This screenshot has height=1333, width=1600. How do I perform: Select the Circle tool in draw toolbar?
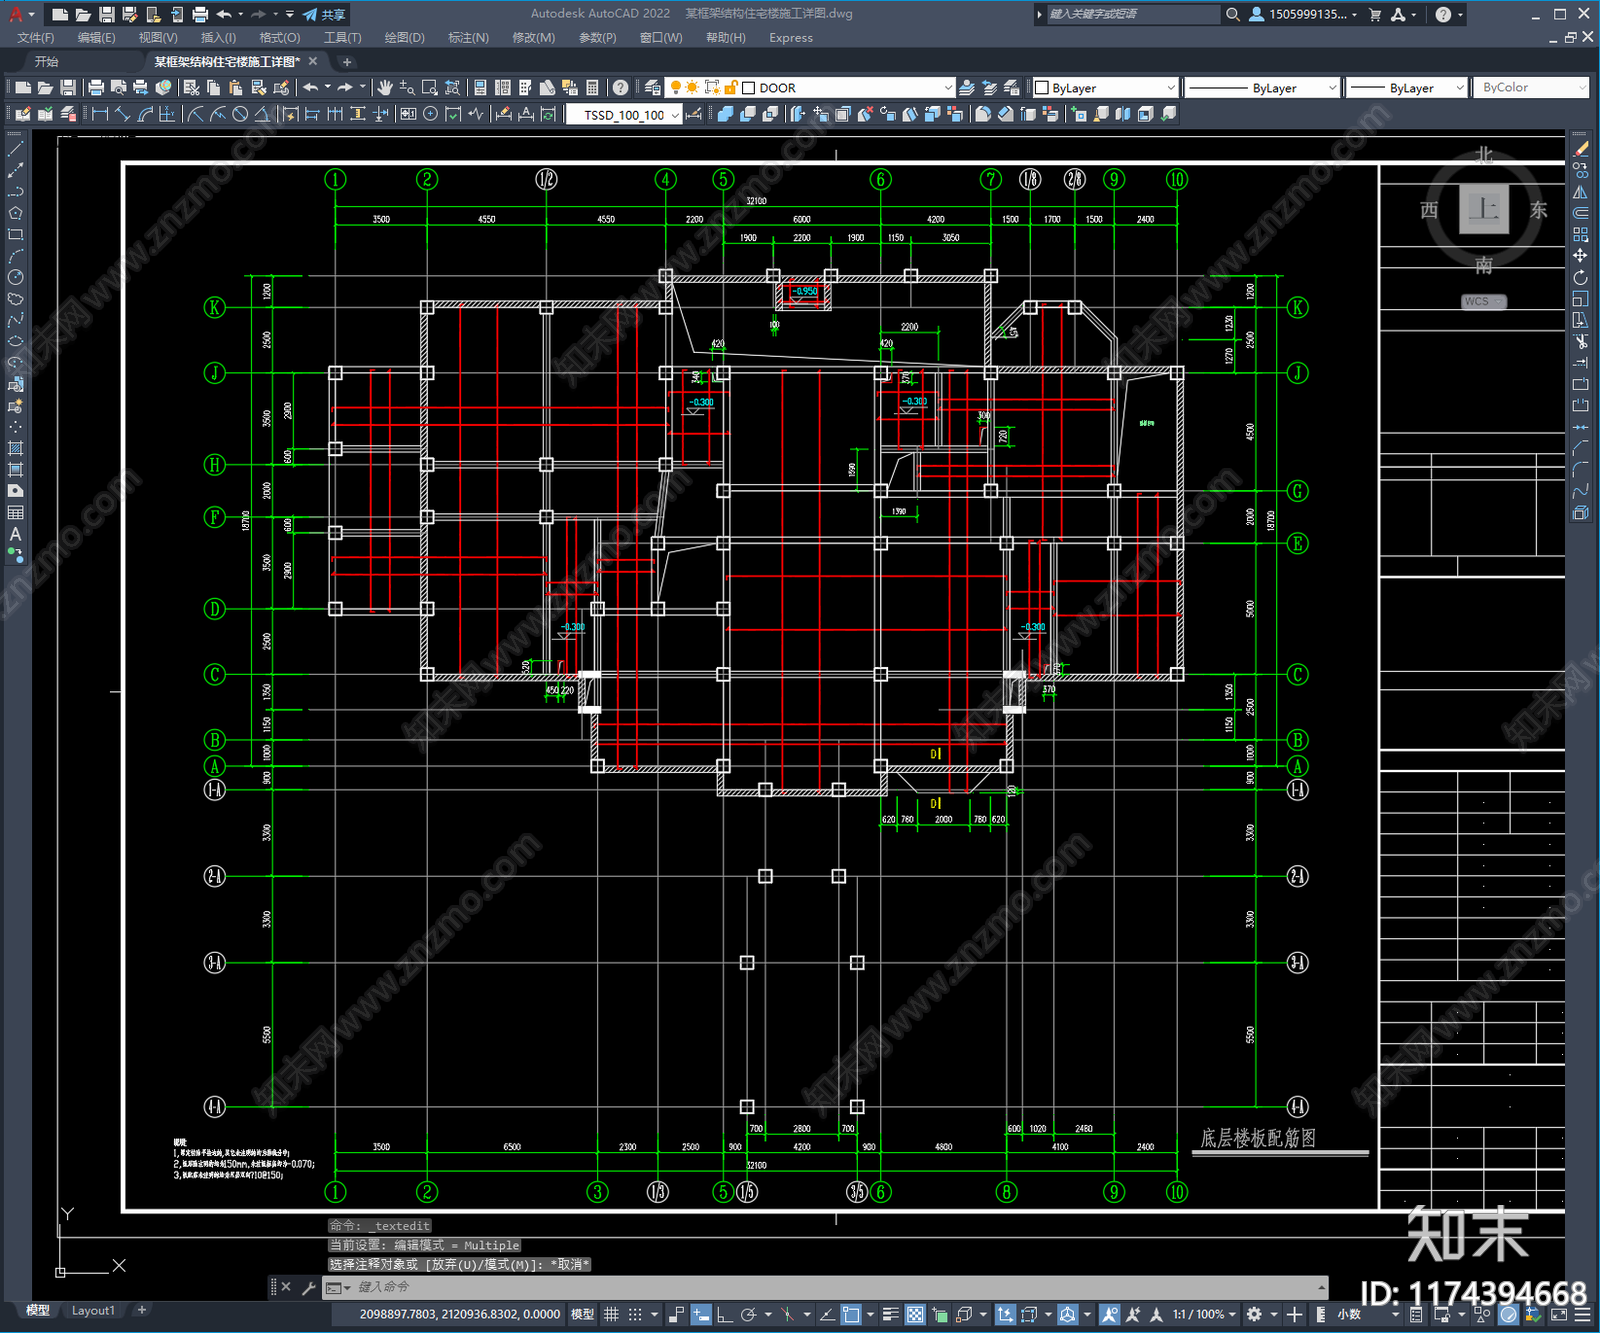coord(15,277)
